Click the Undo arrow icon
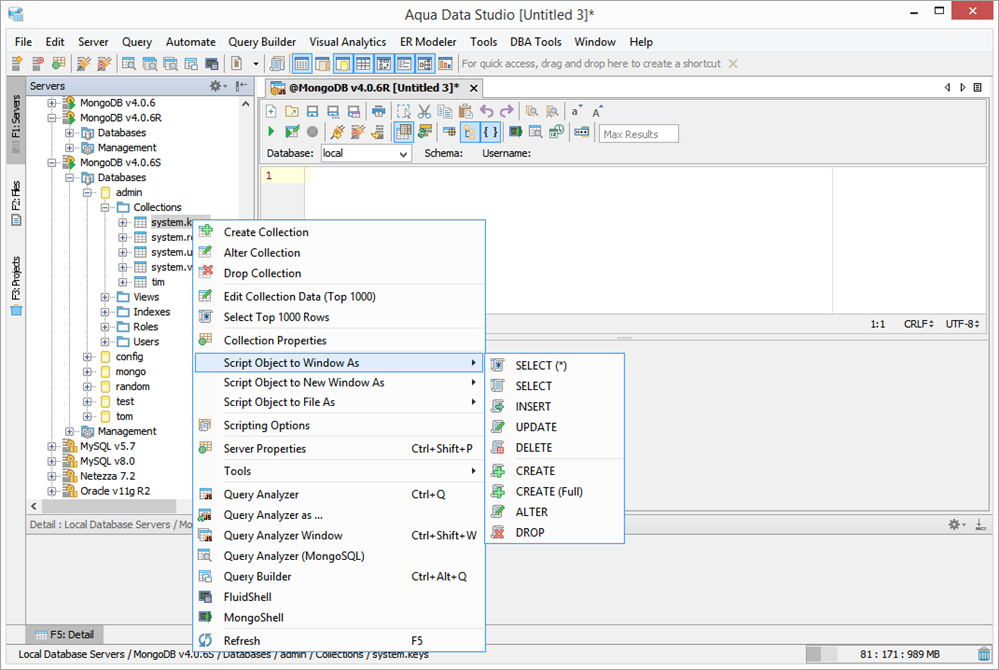This screenshot has width=999, height=670. (x=487, y=111)
